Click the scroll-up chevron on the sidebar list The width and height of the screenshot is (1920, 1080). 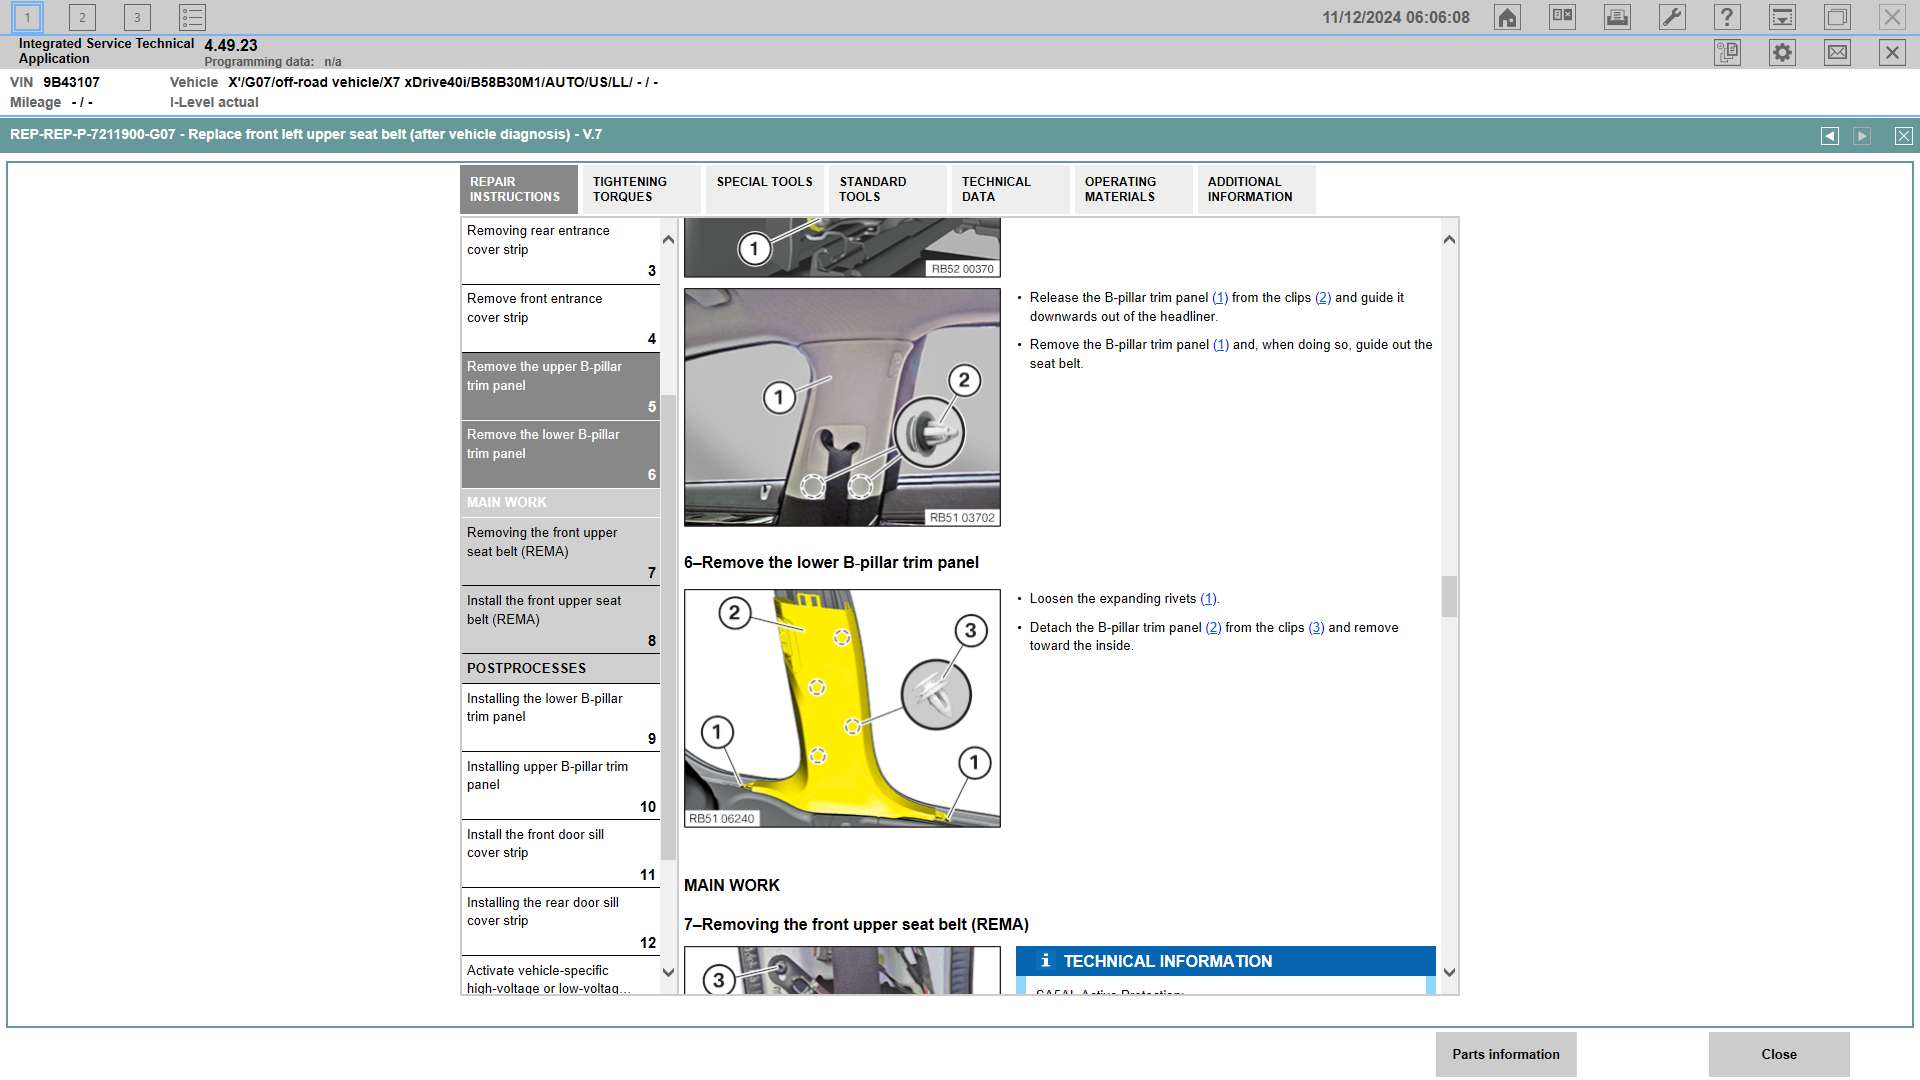[x=668, y=238]
